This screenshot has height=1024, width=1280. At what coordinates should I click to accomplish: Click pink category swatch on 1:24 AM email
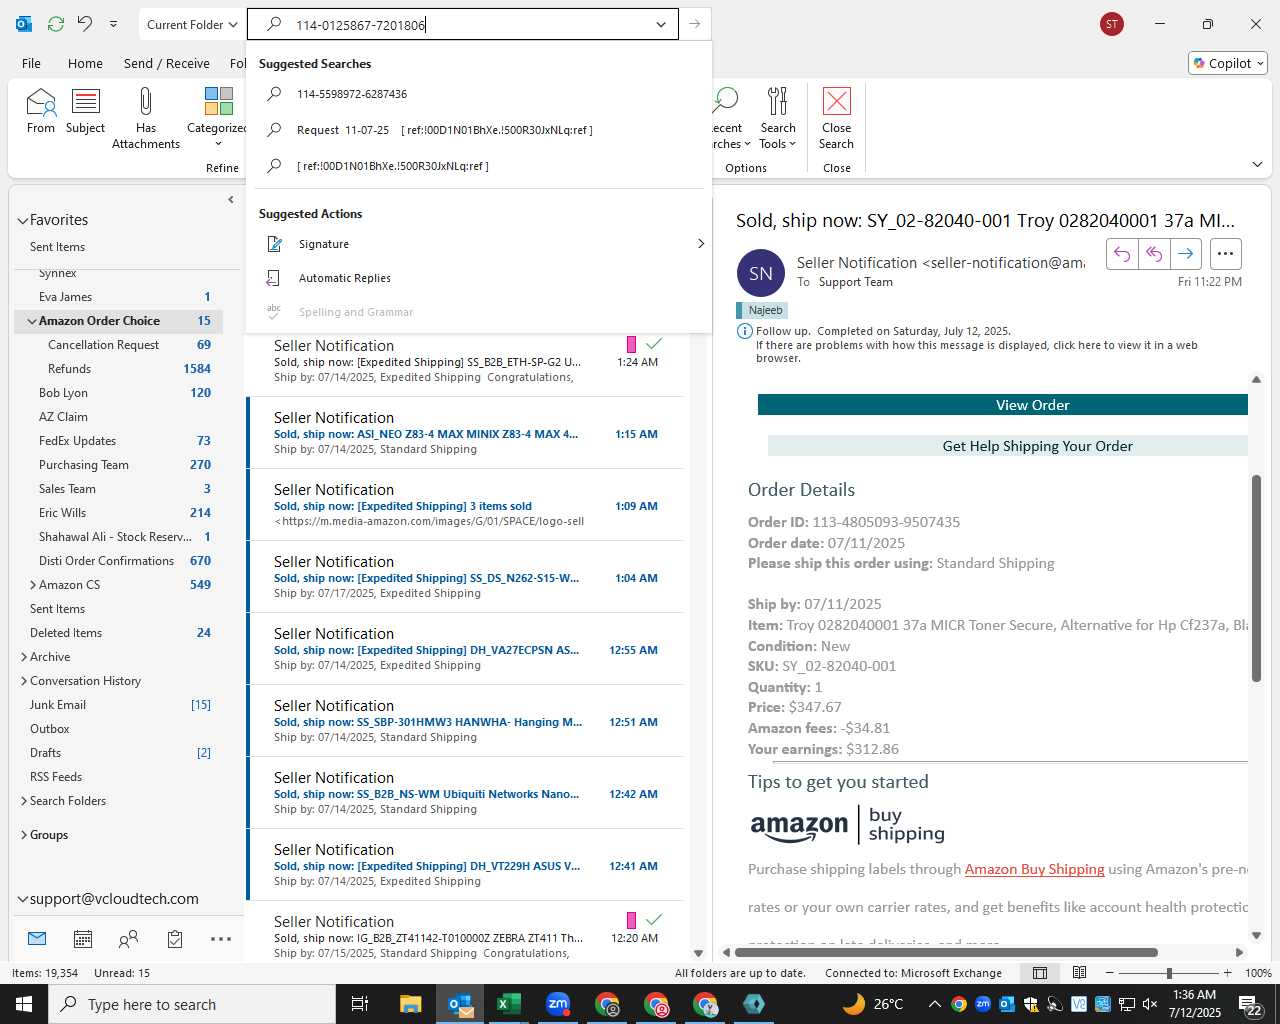(631, 344)
